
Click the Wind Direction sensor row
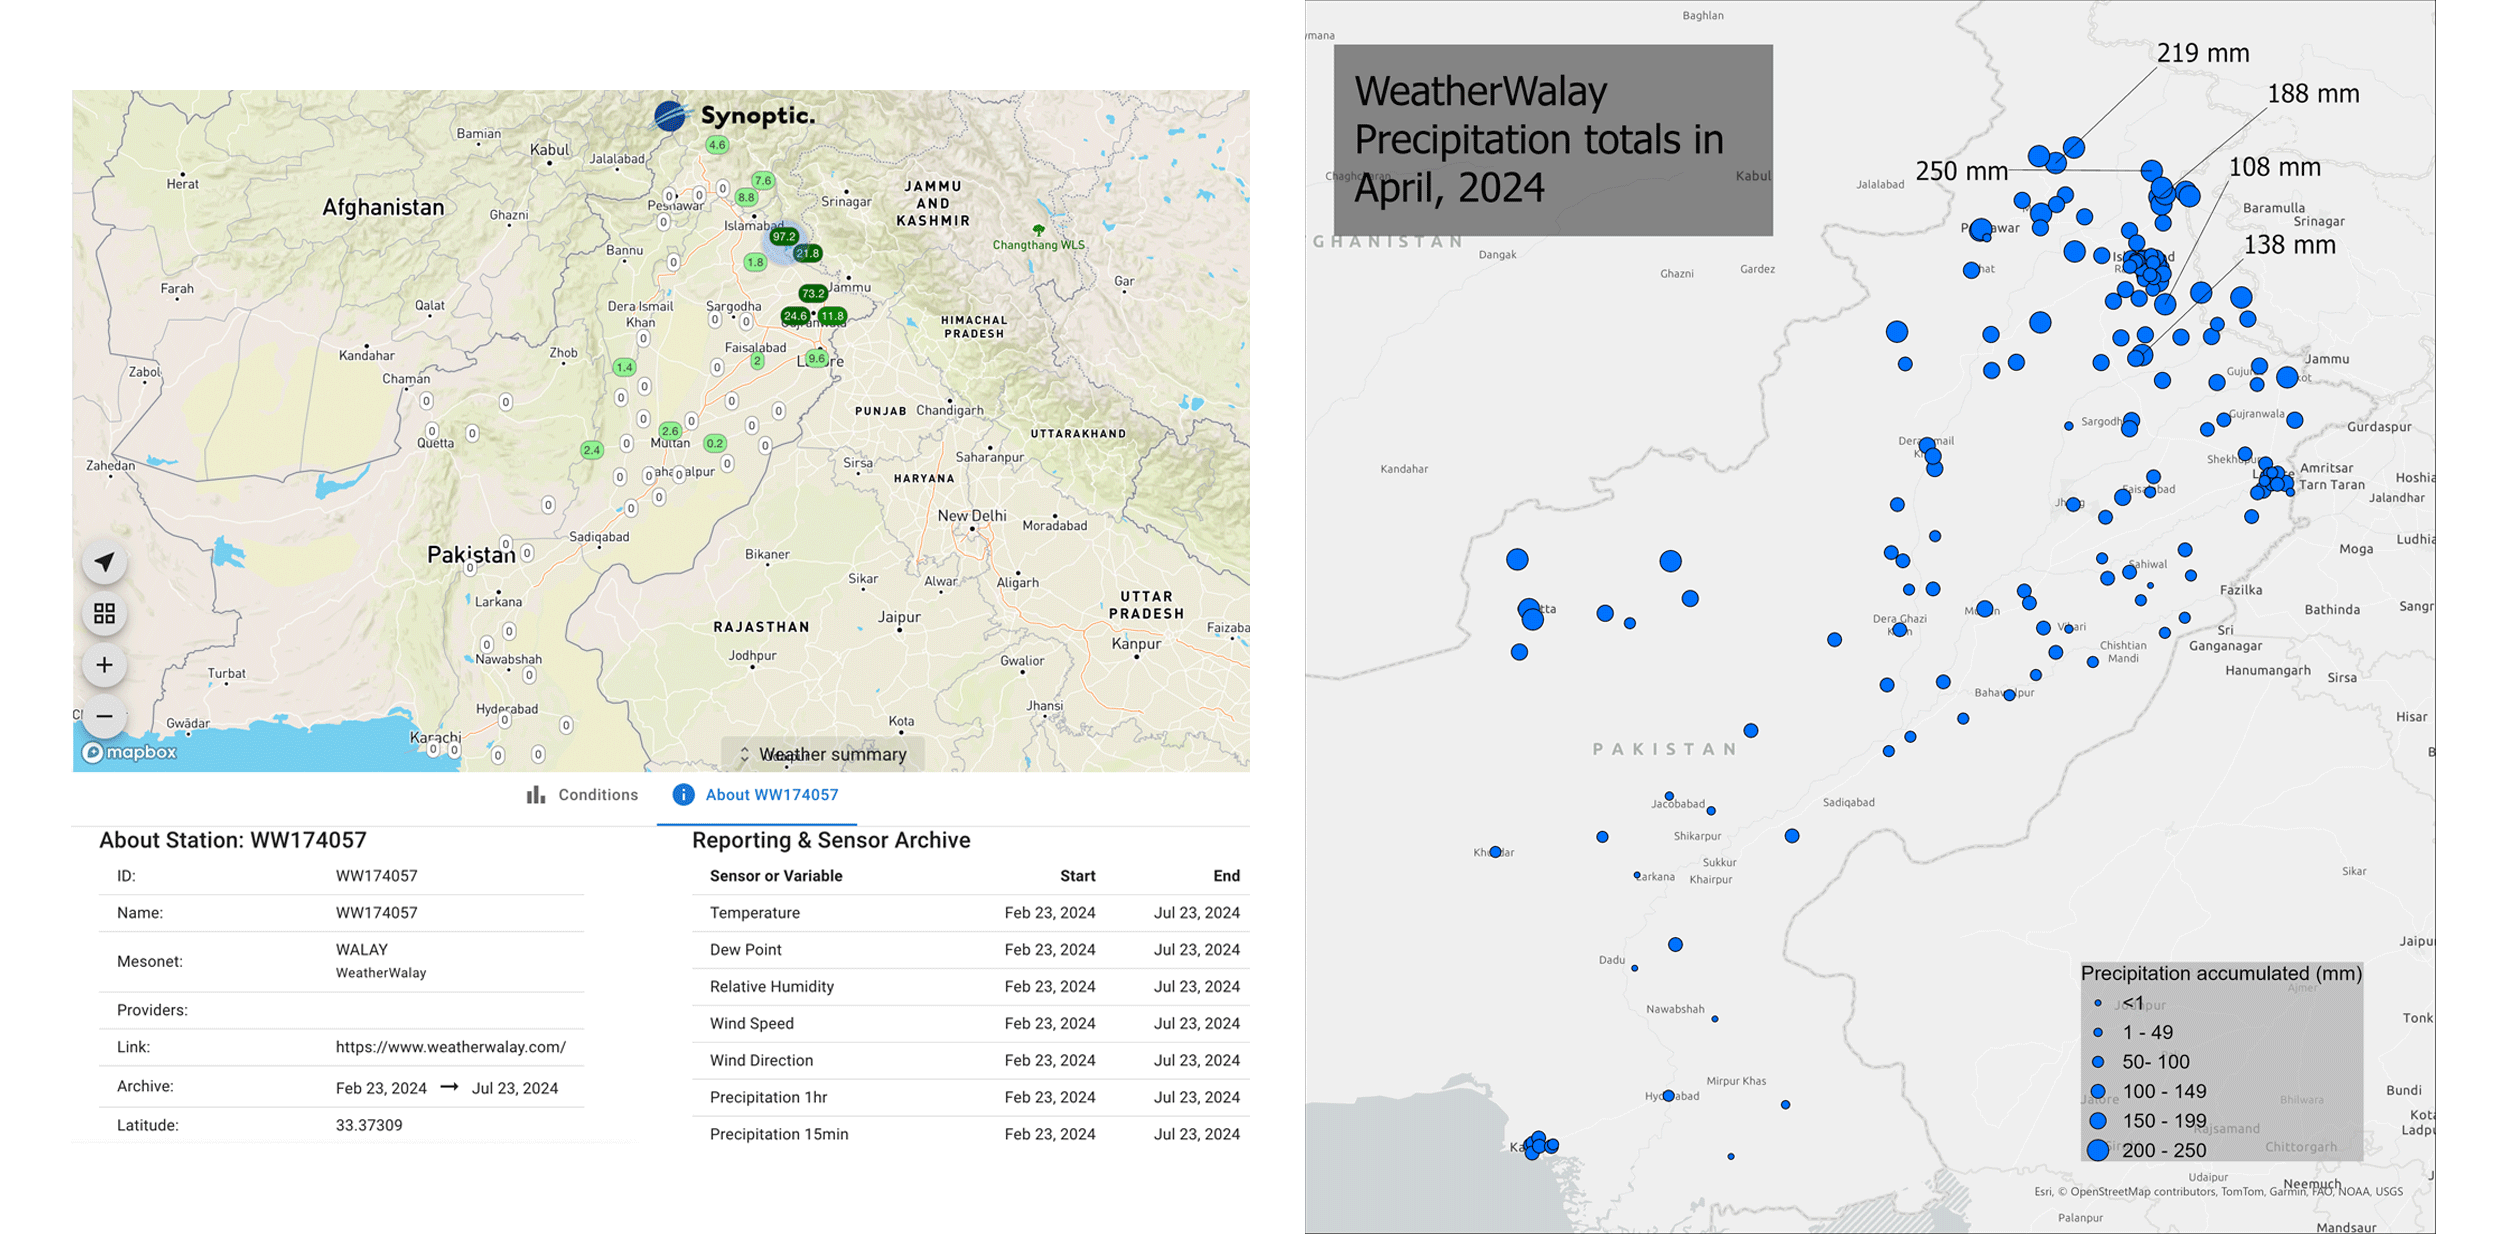pos(970,1060)
